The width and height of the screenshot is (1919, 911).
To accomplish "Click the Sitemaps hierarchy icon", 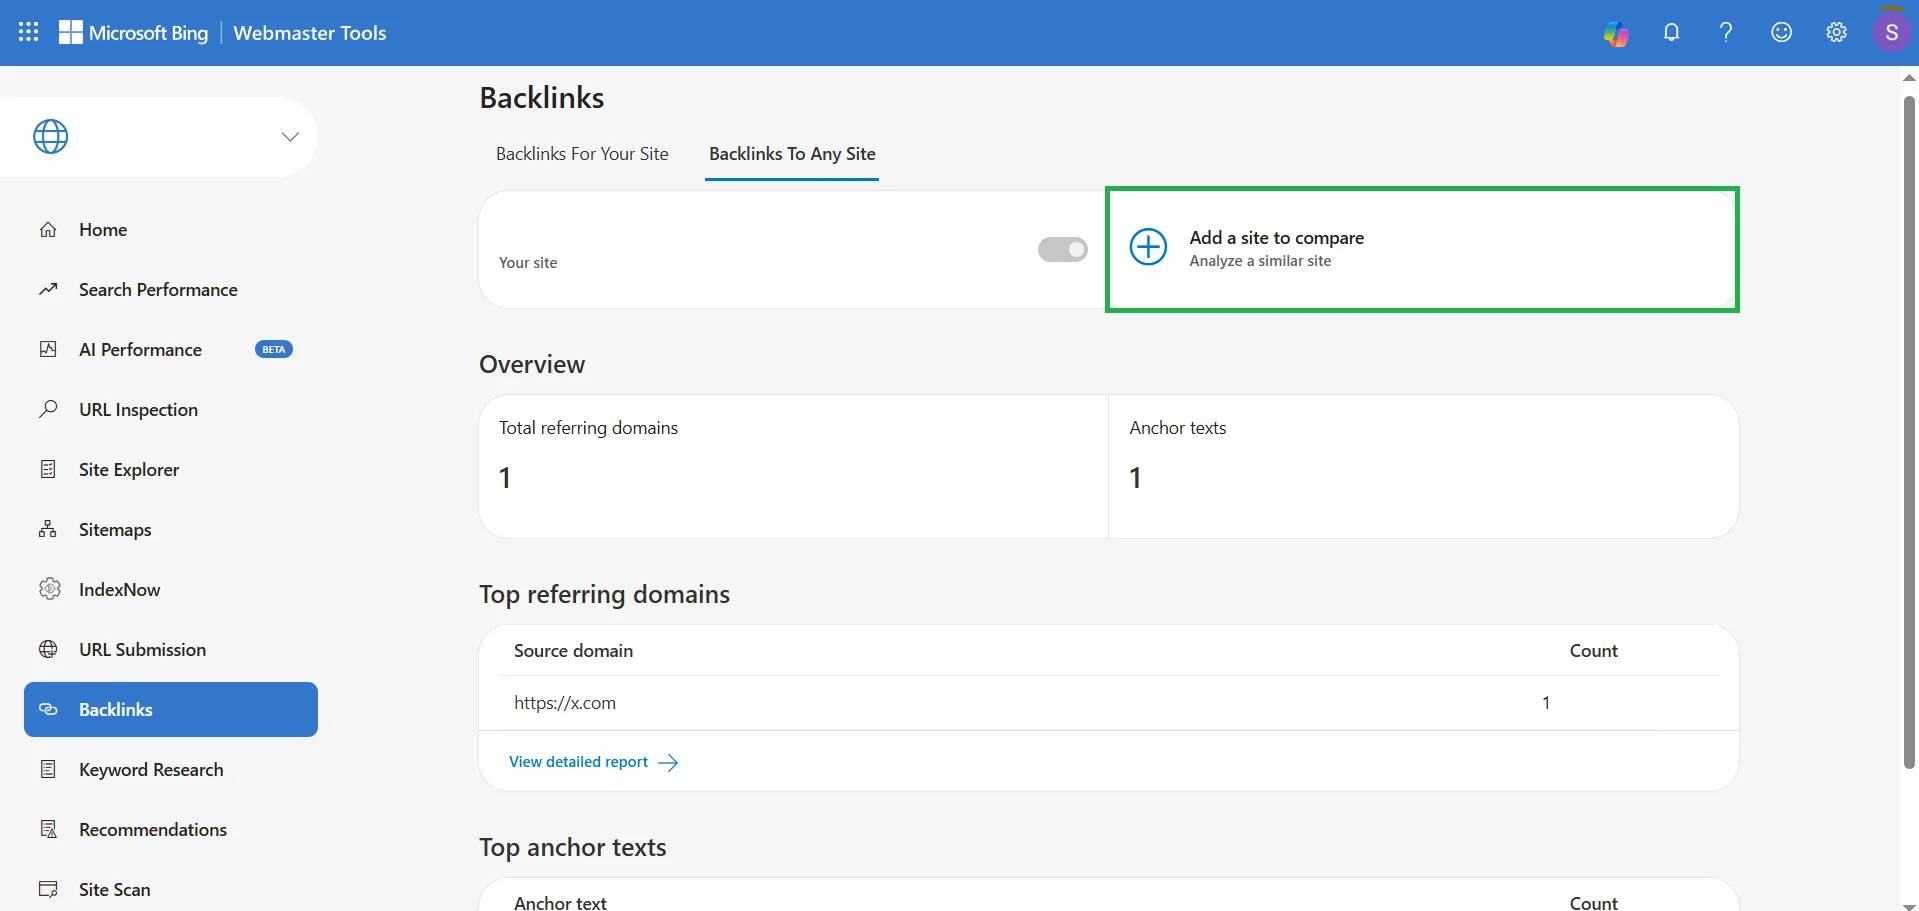I will click(x=48, y=529).
